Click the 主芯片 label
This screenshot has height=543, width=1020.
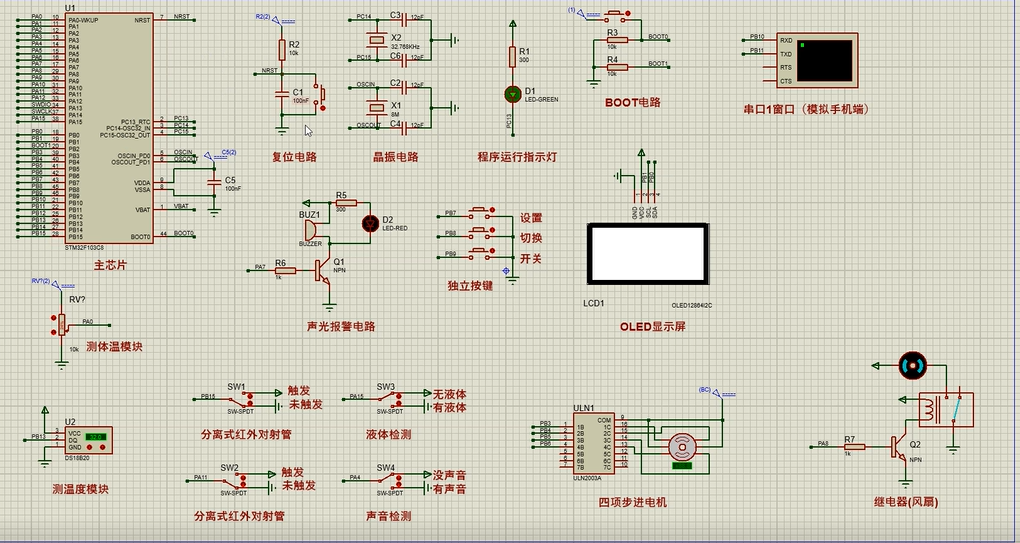tap(110, 265)
